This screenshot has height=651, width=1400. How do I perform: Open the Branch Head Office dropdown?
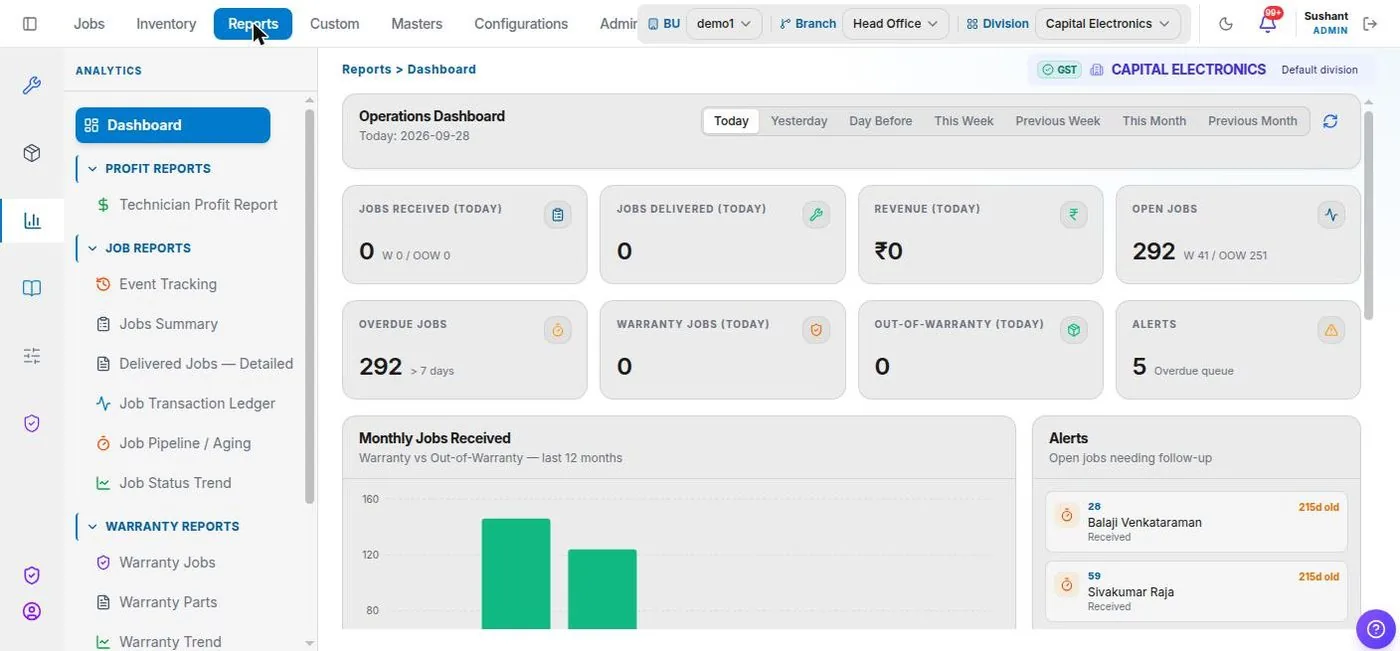895,23
